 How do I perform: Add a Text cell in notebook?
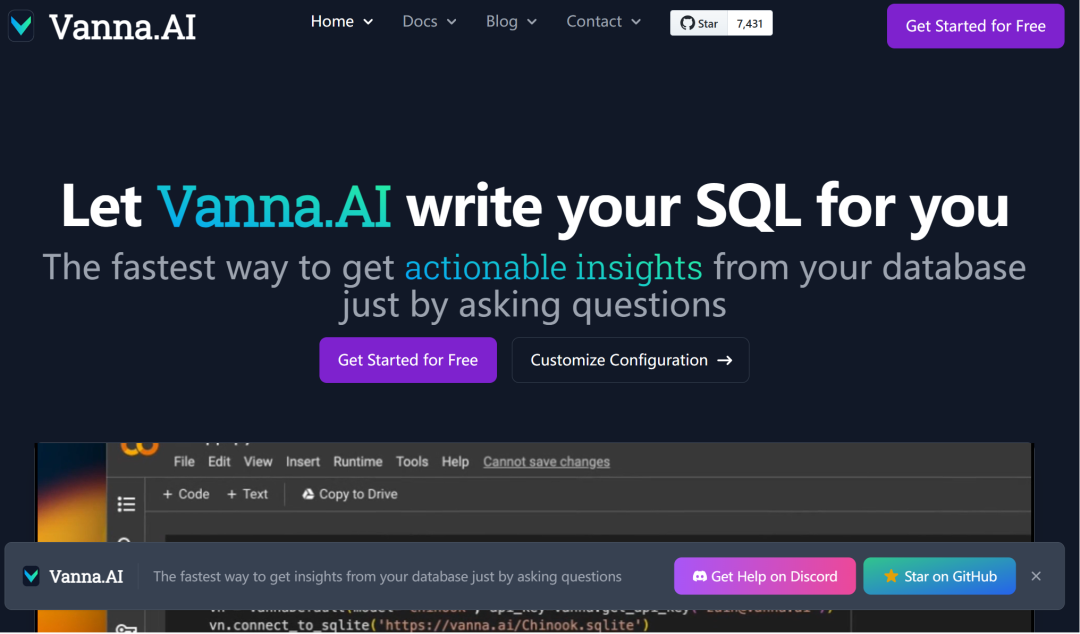[247, 494]
